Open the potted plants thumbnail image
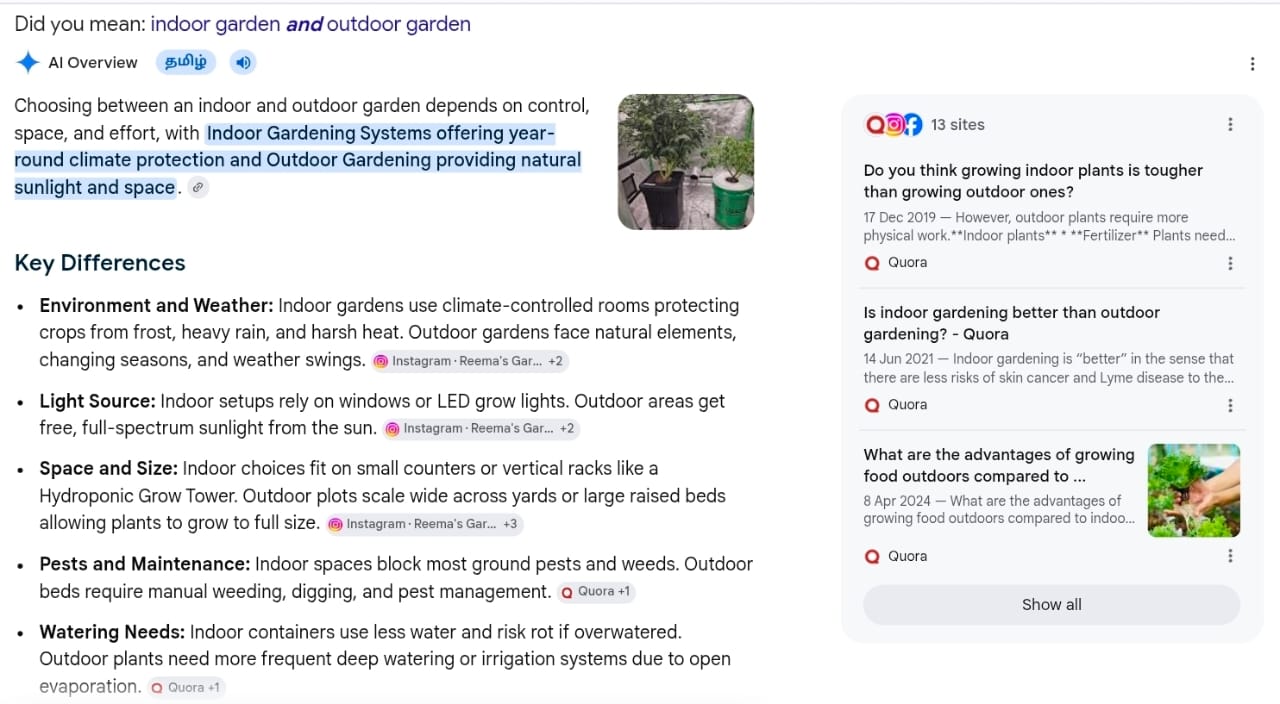Viewport: 1280px width, 704px height. coord(686,162)
